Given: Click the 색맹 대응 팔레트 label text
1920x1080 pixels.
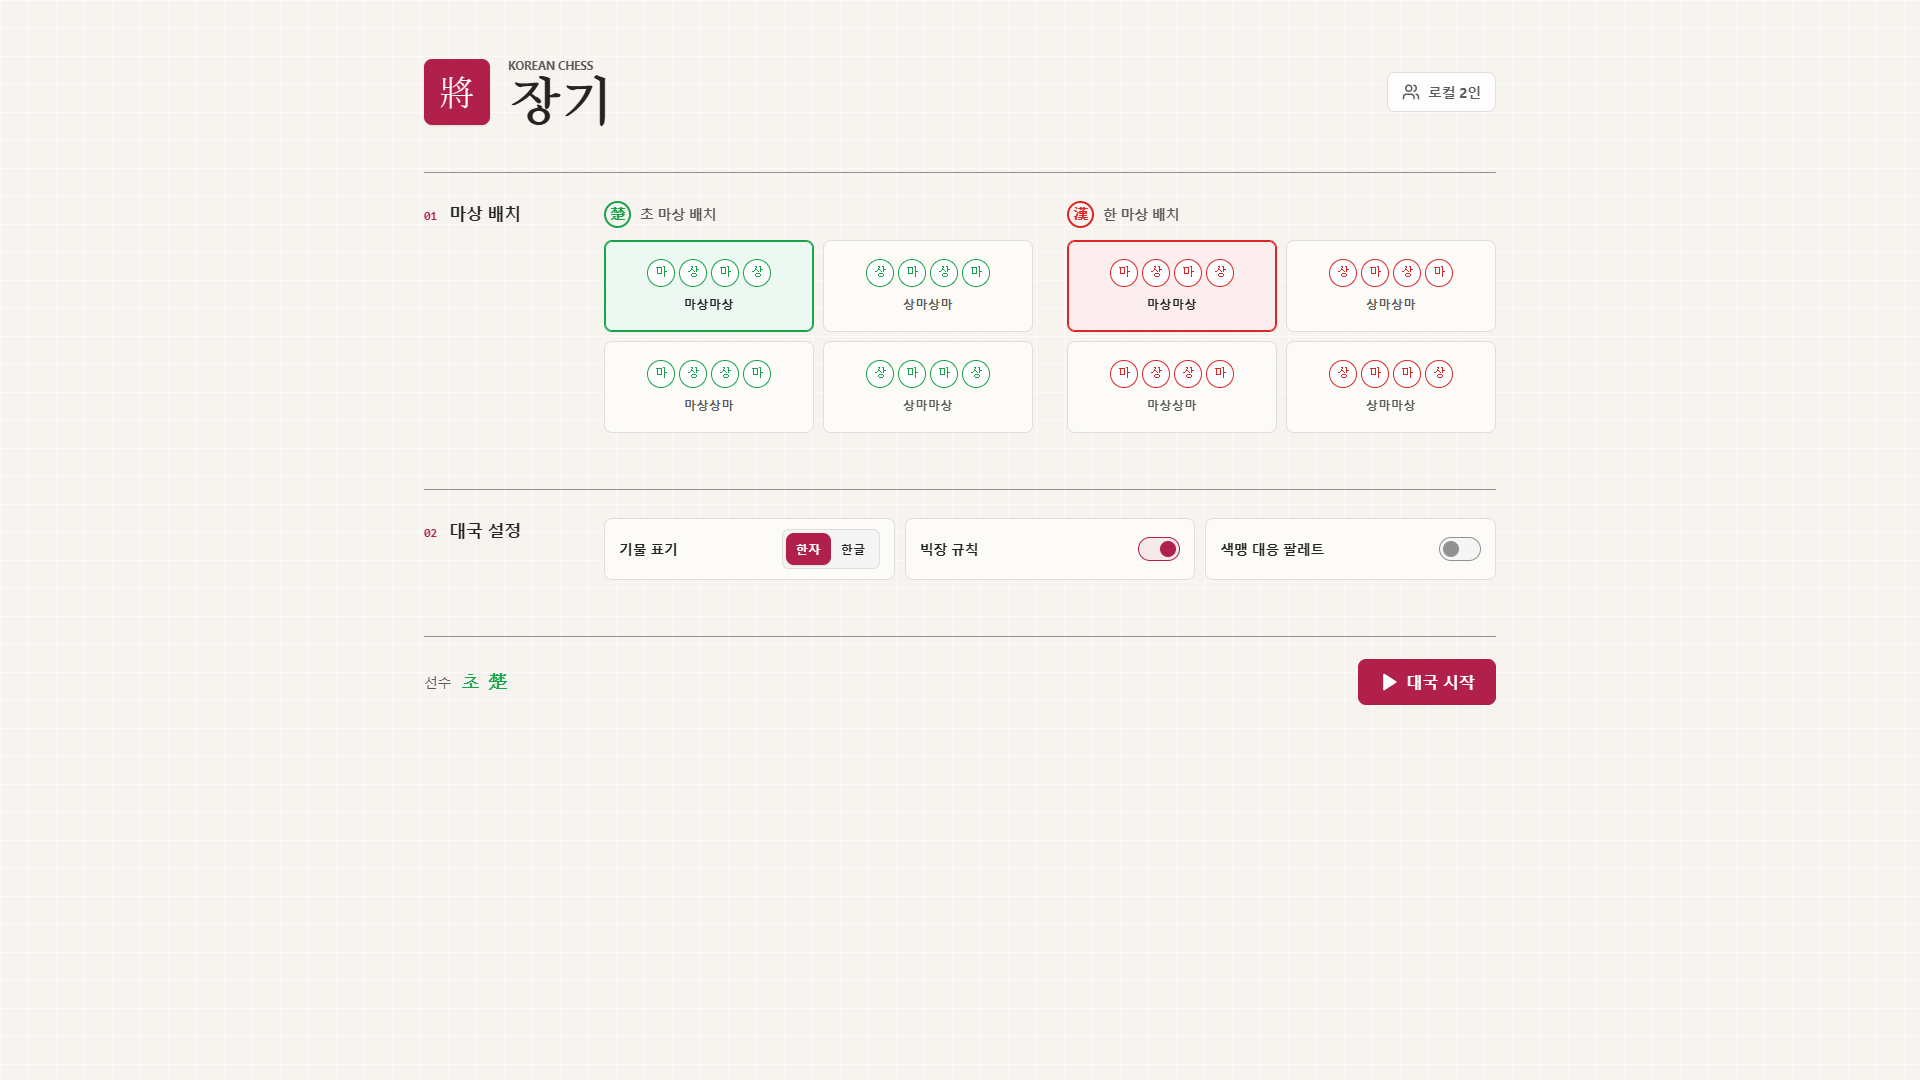Looking at the screenshot, I should coord(1272,549).
